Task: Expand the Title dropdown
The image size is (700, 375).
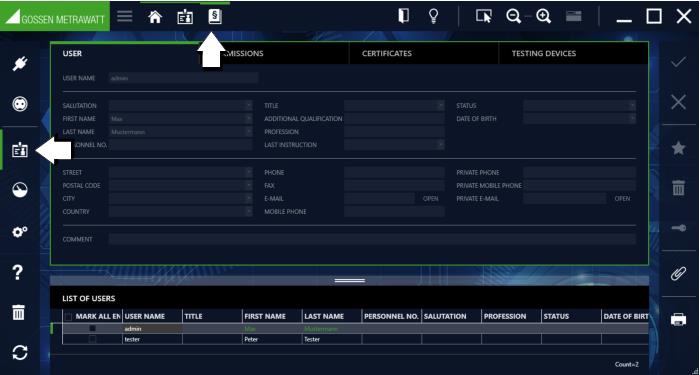Action: [441, 106]
